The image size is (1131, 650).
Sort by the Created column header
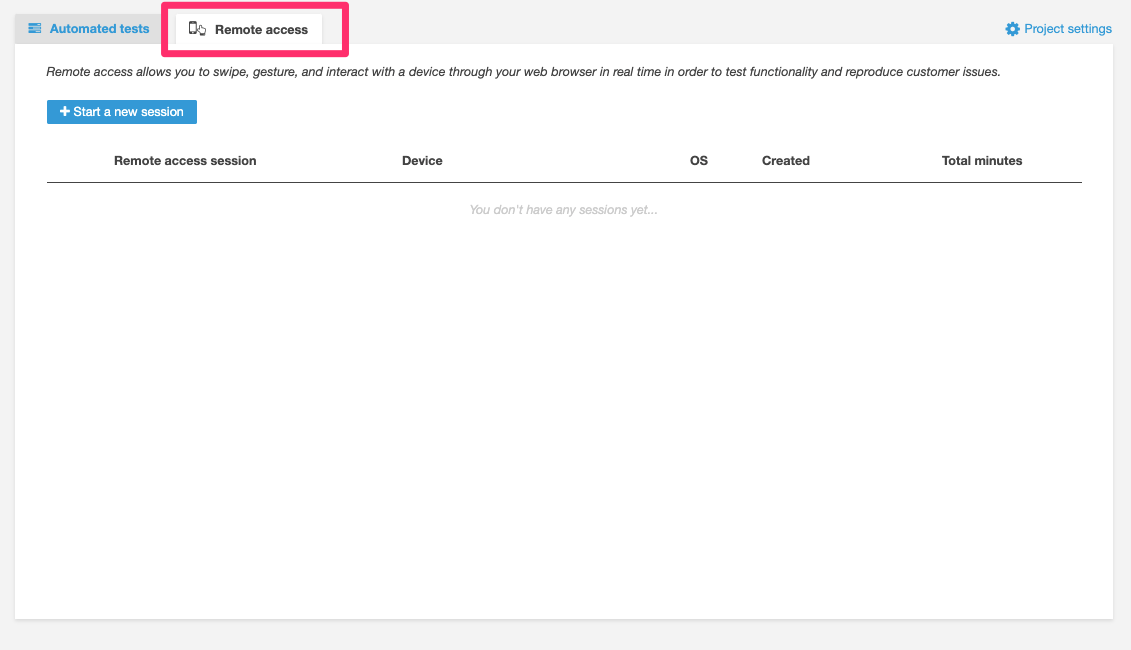(786, 160)
